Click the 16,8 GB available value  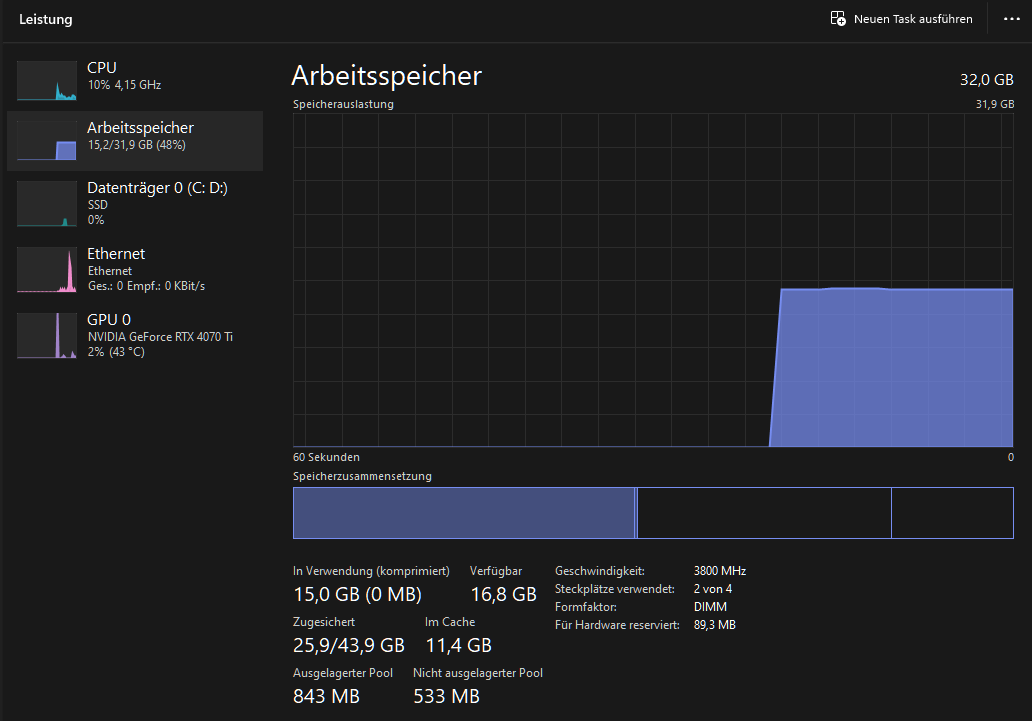(x=503, y=595)
